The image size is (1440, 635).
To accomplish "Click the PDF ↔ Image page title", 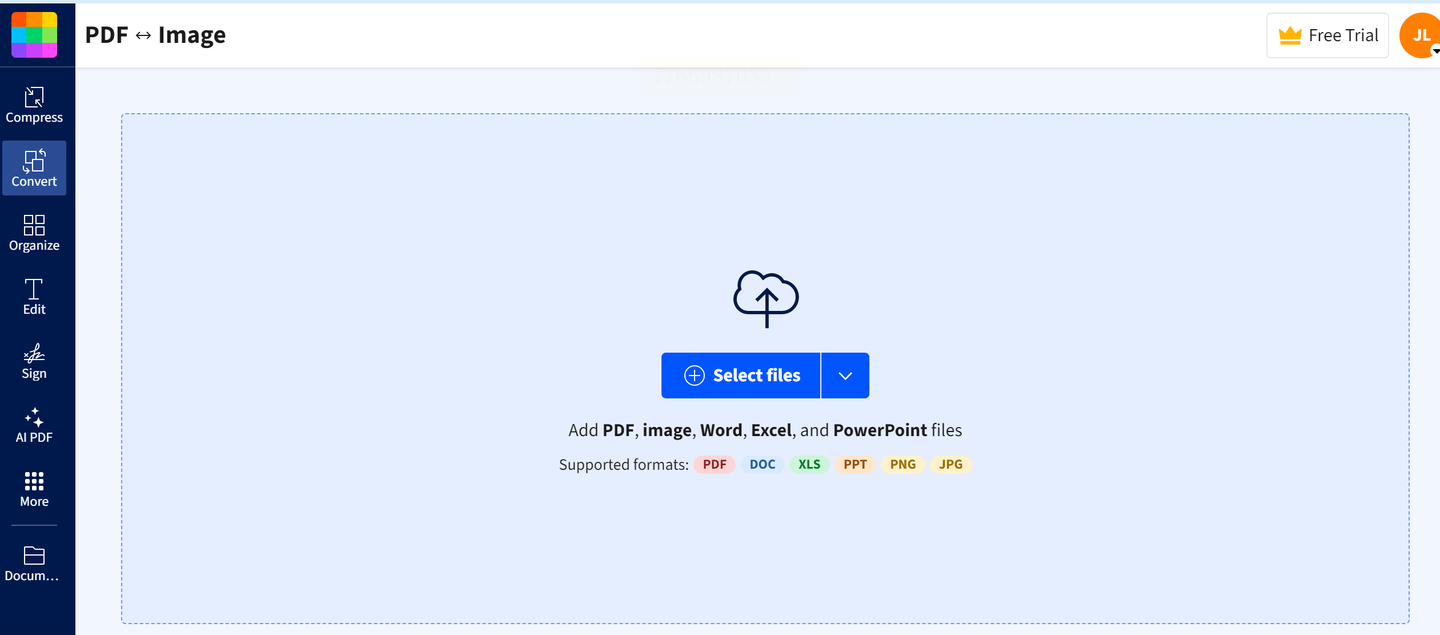I will pos(155,35).
